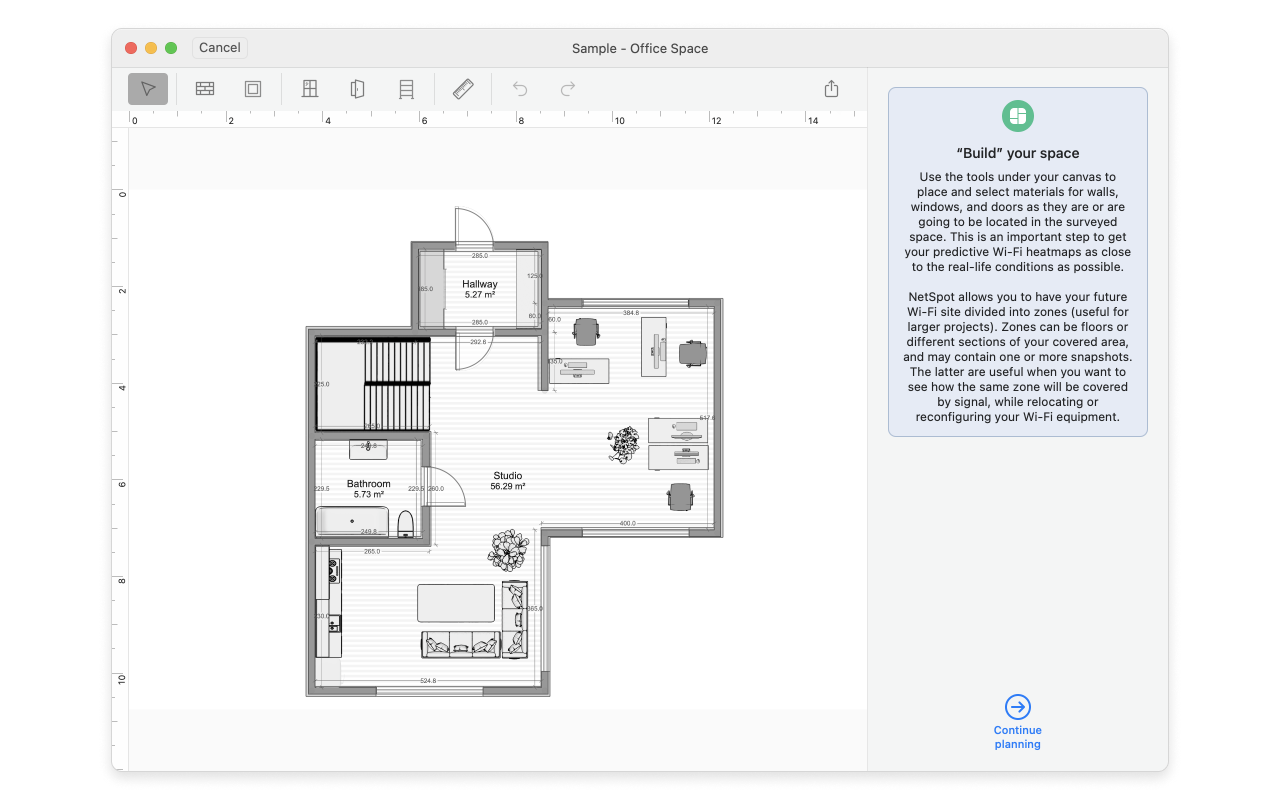Click the sofa in the living area
Screen dimensions: 1280x800
[x=461, y=644]
